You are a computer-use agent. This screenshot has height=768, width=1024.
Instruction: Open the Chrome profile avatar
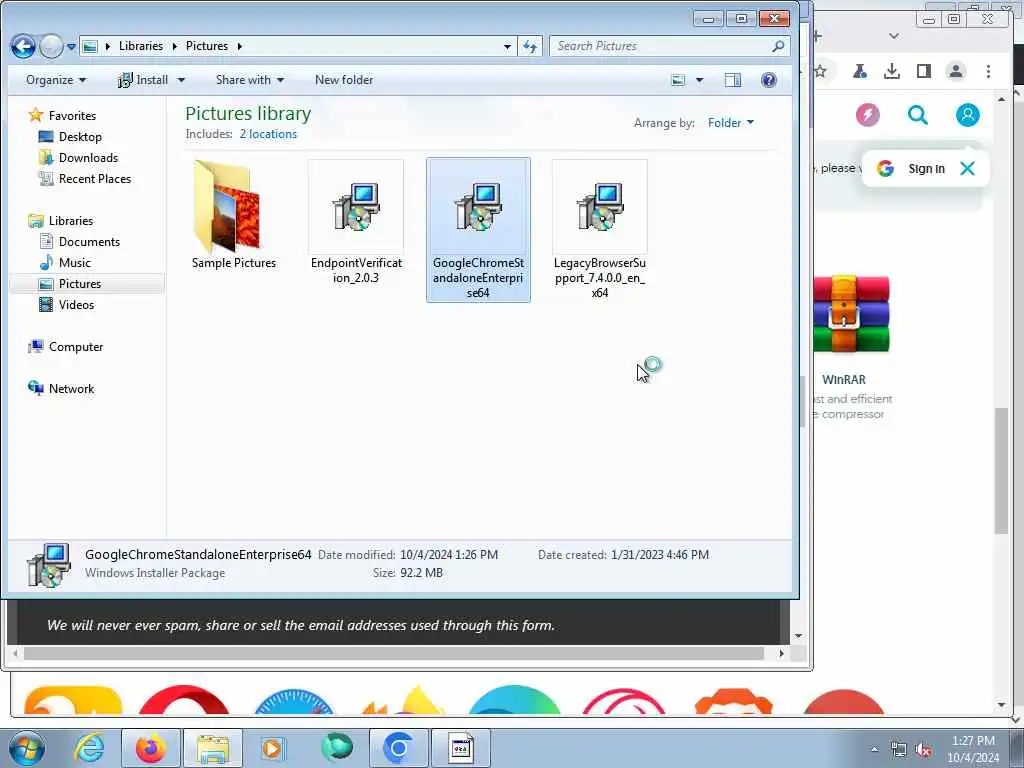click(955, 71)
